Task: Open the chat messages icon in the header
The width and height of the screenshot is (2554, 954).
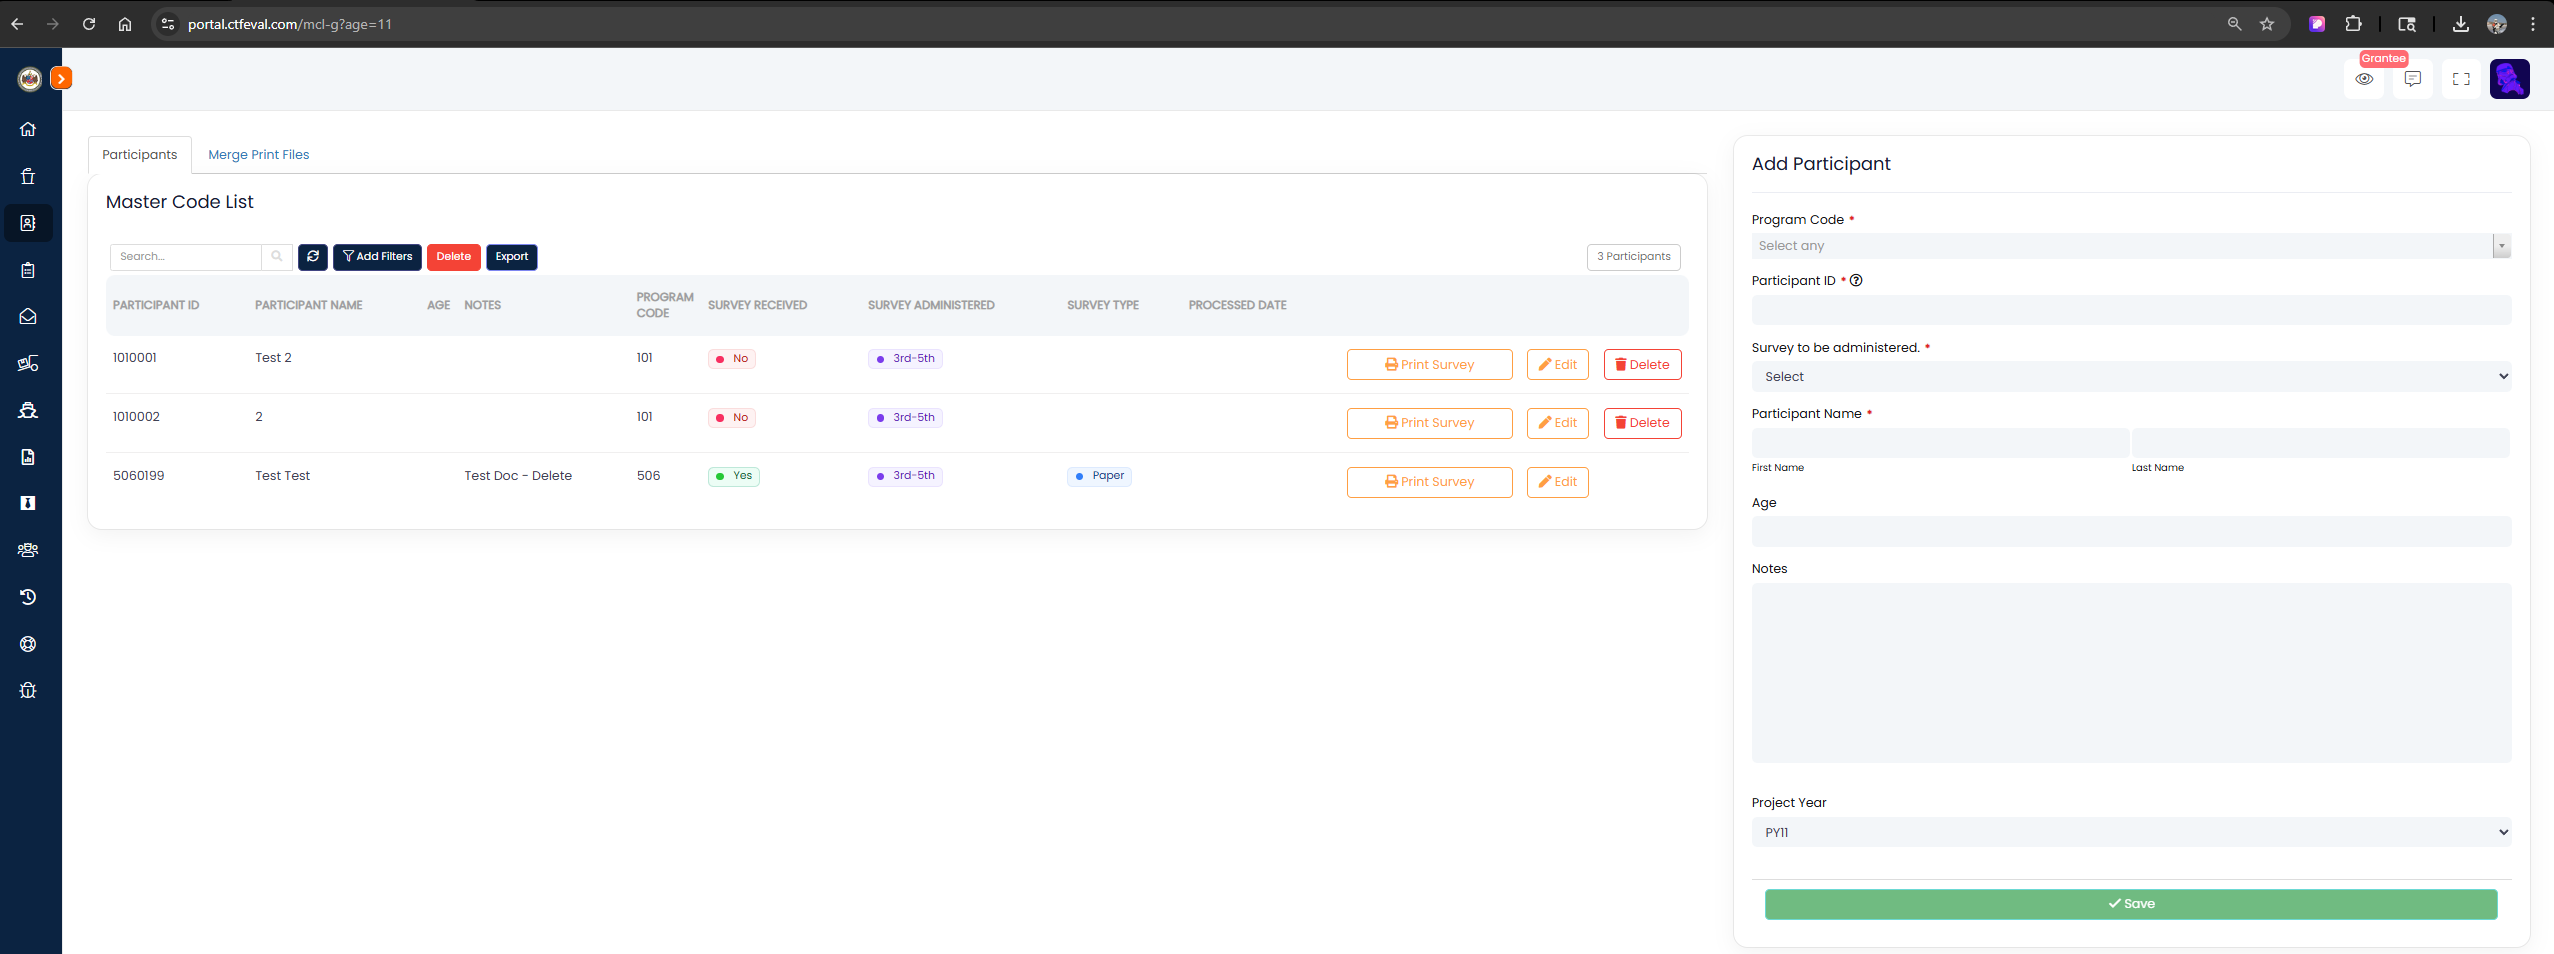Action: coord(2412,79)
